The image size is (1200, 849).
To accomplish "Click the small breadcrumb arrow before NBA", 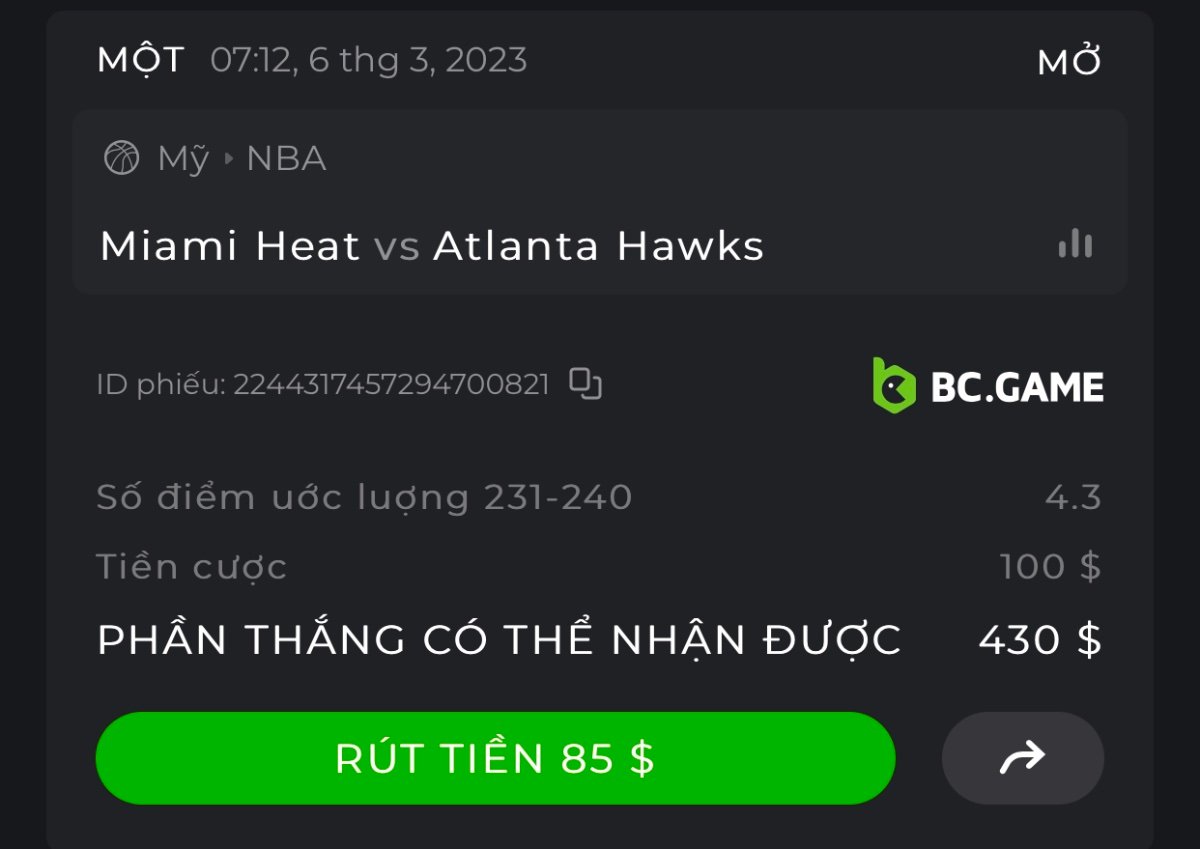I will click(x=228, y=158).
